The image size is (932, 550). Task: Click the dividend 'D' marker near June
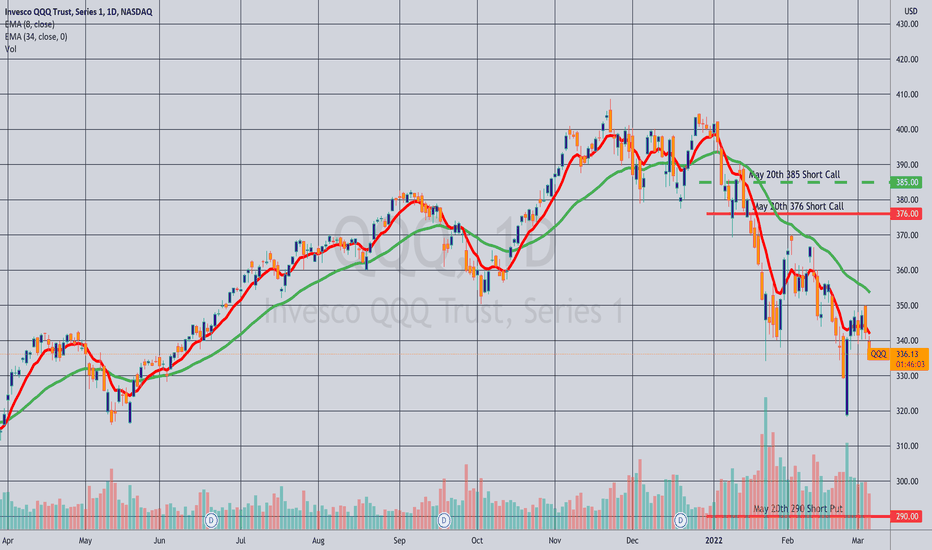click(x=210, y=520)
